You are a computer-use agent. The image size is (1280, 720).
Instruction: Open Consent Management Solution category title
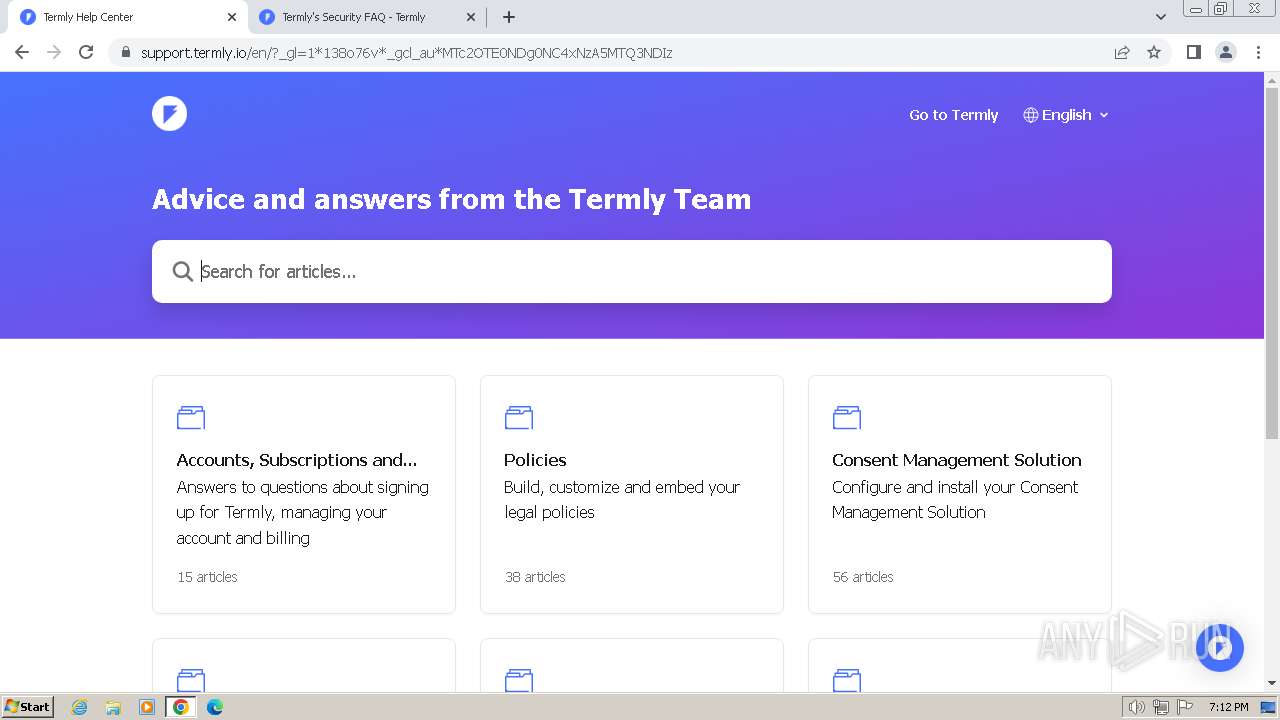[x=957, y=460]
